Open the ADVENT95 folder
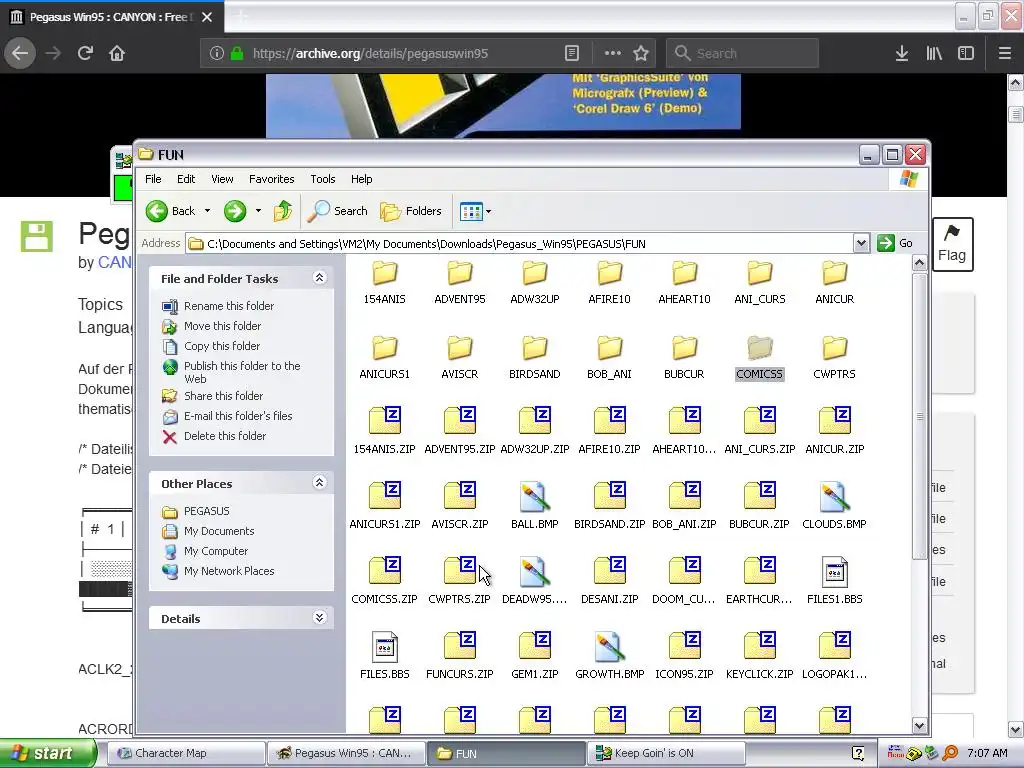 [459, 282]
